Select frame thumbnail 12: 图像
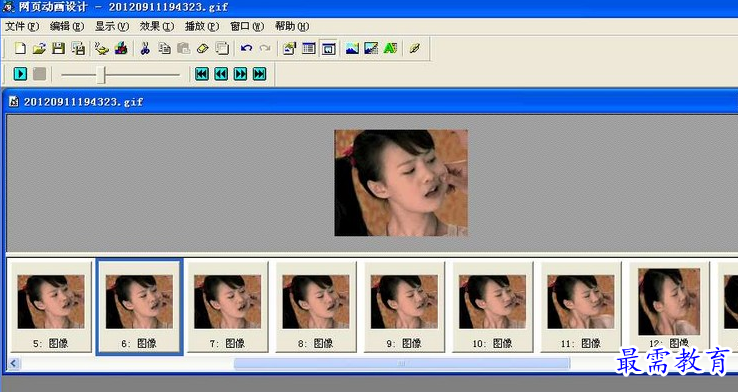Viewport: 738px width, 392px height. [669, 306]
